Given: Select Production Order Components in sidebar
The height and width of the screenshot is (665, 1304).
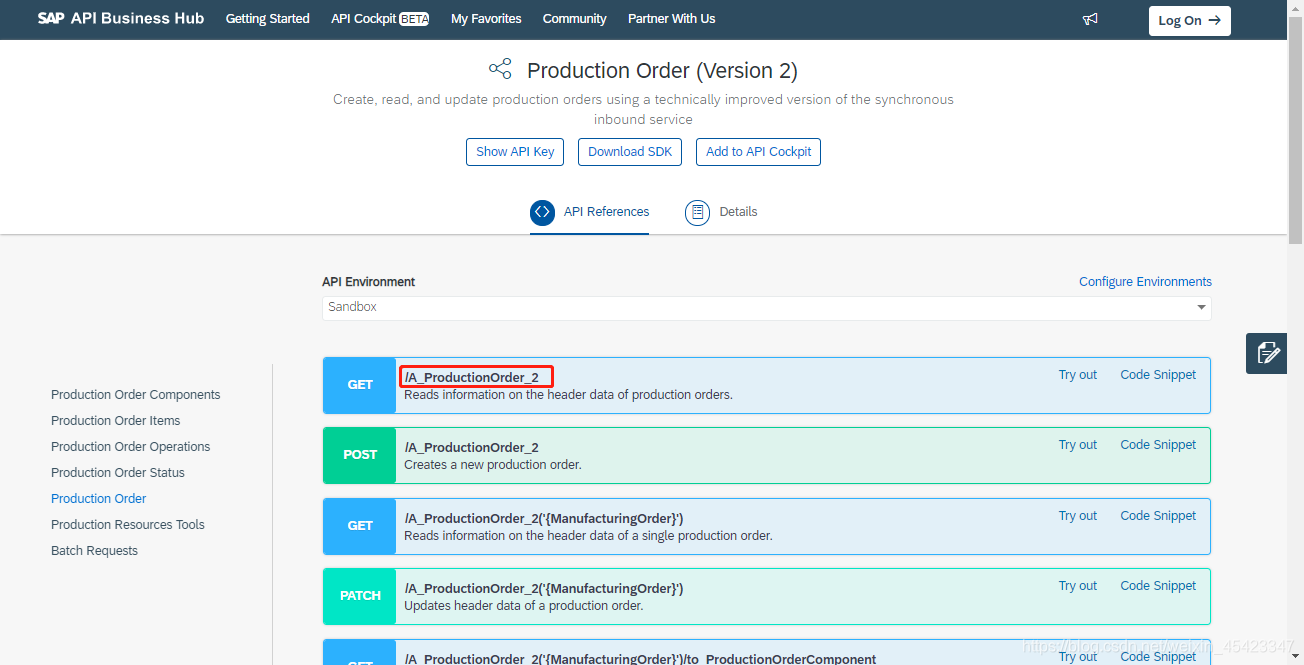Looking at the screenshot, I should 135,395.
